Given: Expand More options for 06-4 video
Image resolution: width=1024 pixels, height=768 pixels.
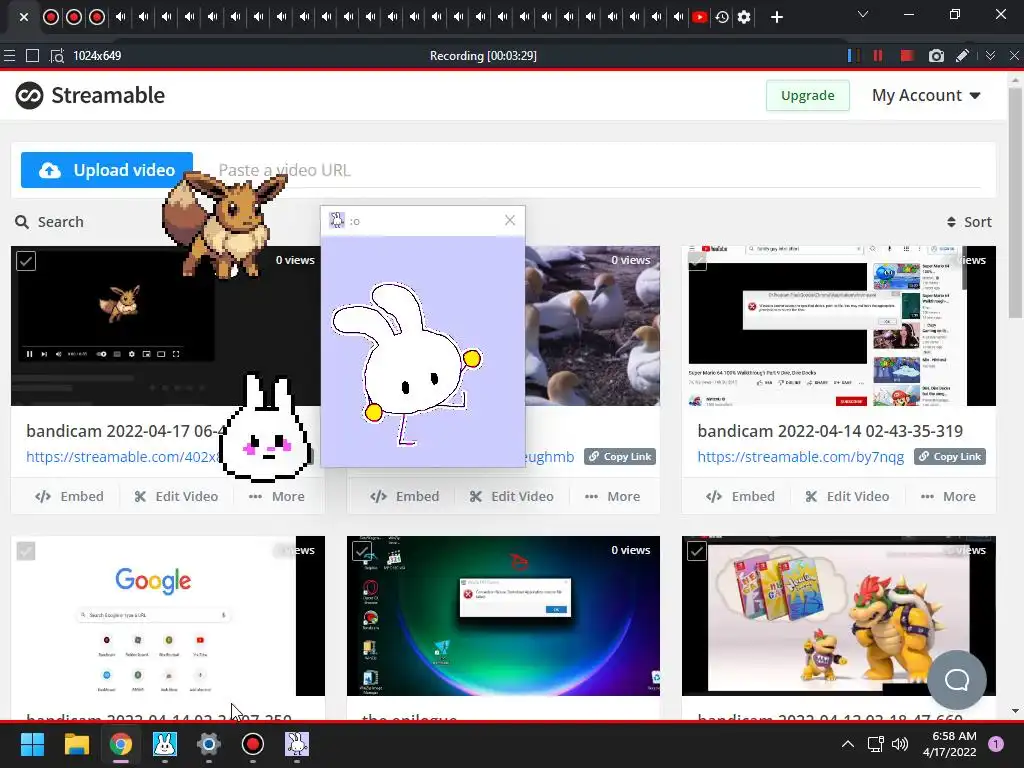Looking at the screenshot, I should [277, 496].
